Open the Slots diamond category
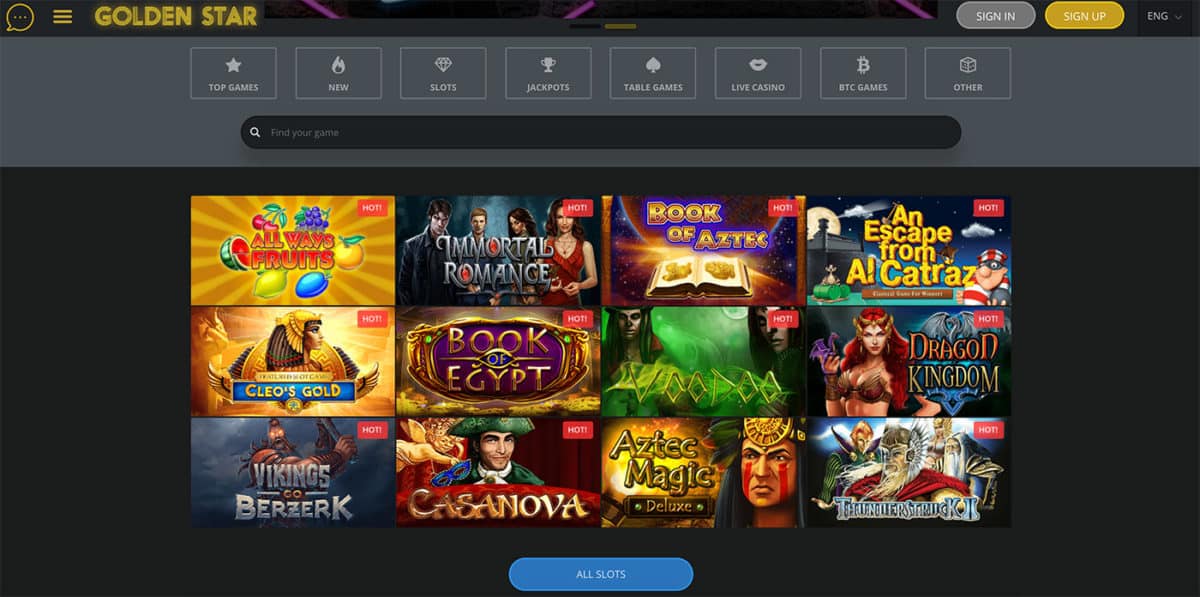Screen dimensions: 1200x597 [x=443, y=73]
